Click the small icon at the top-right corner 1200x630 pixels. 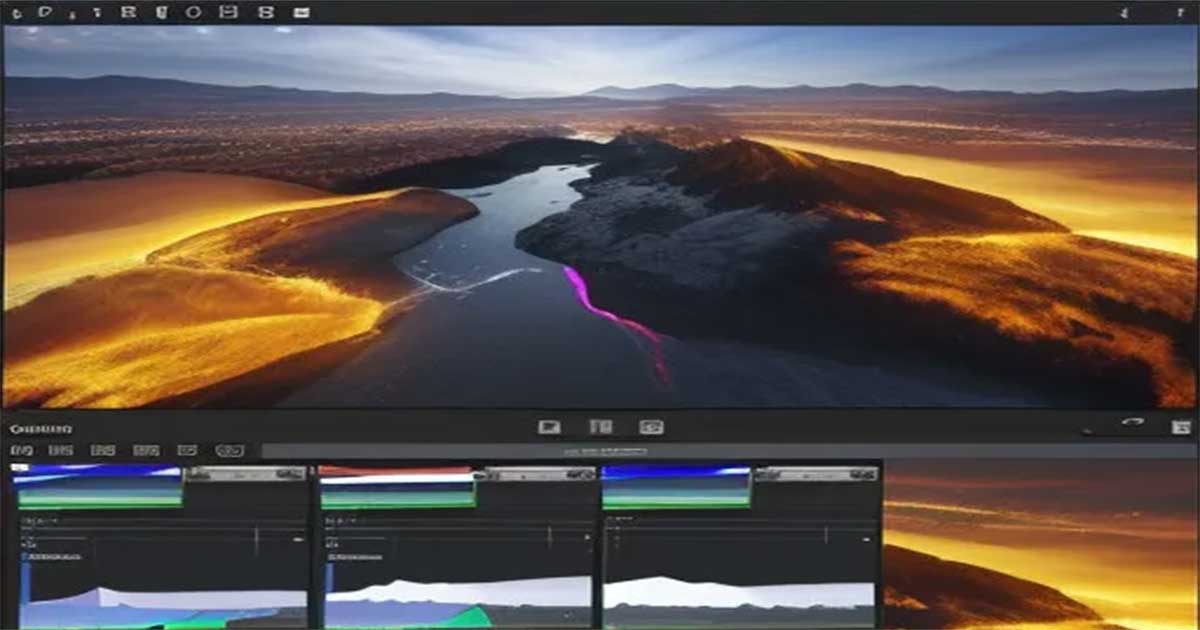point(1124,12)
